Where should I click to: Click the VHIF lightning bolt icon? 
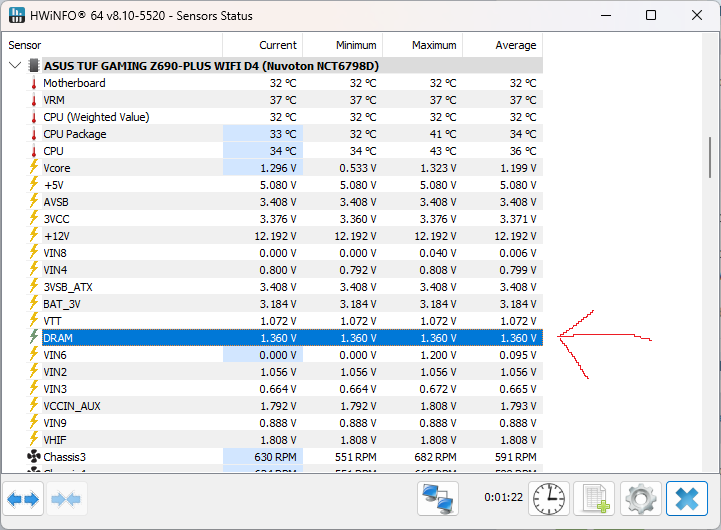34,439
